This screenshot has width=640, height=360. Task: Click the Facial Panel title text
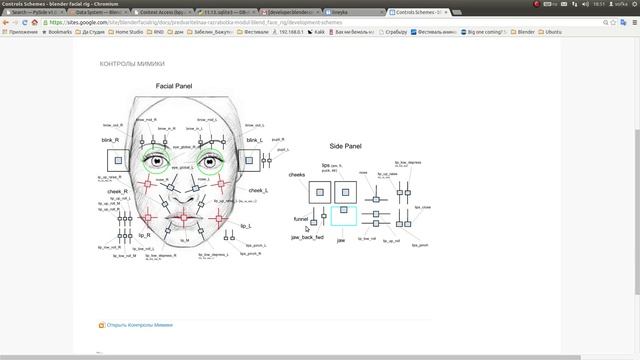[x=174, y=86]
